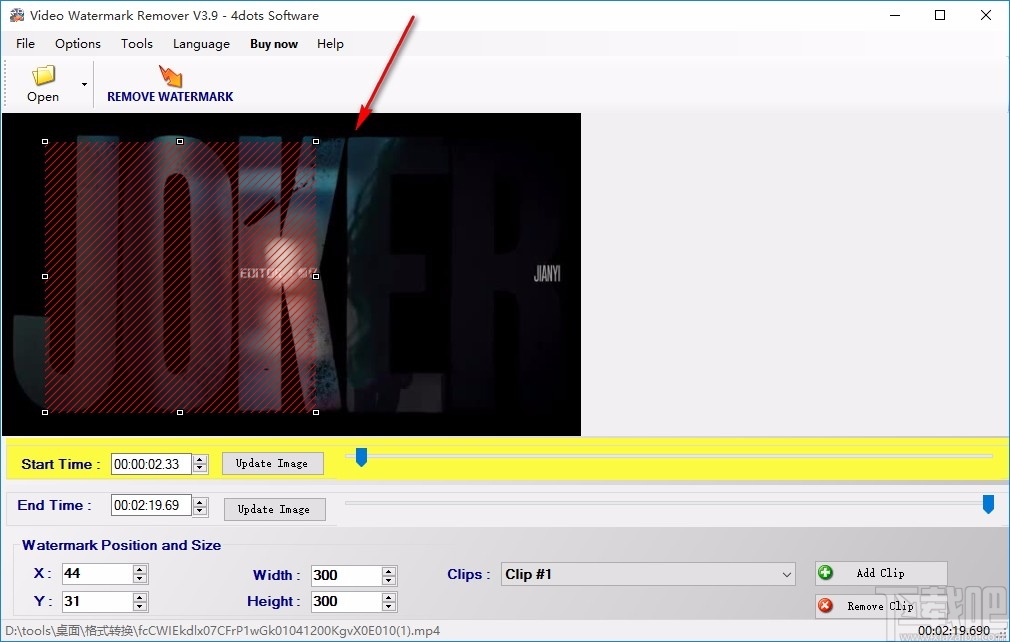Image resolution: width=1010 pixels, height=642 pixels.
Task: Start removal via the REMOVE WATERMARK icon
Action: (169, 75)
